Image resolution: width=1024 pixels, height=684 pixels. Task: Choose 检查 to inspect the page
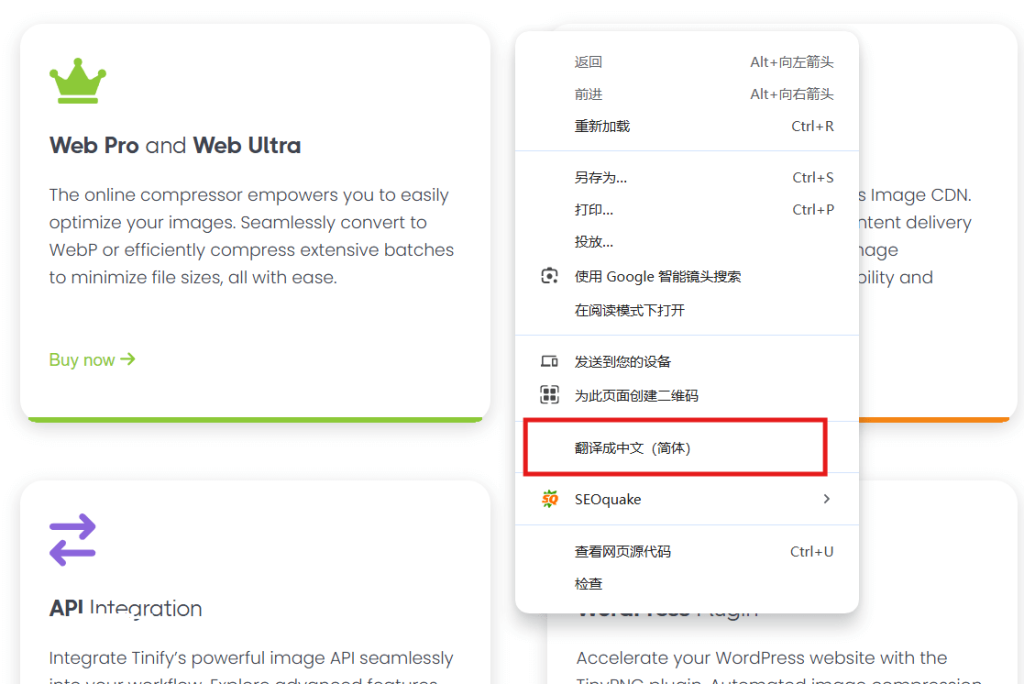pos(588,582)
